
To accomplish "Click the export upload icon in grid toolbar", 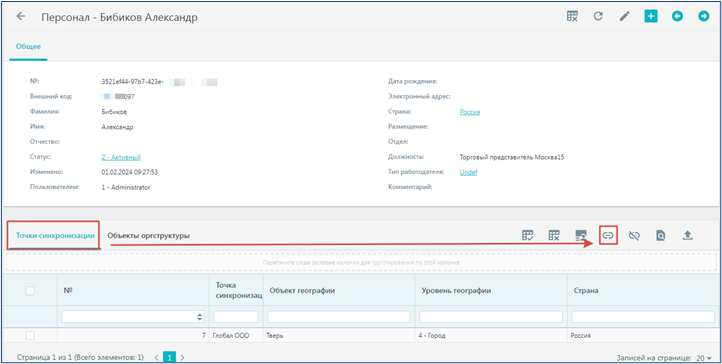I will [687, 236].
